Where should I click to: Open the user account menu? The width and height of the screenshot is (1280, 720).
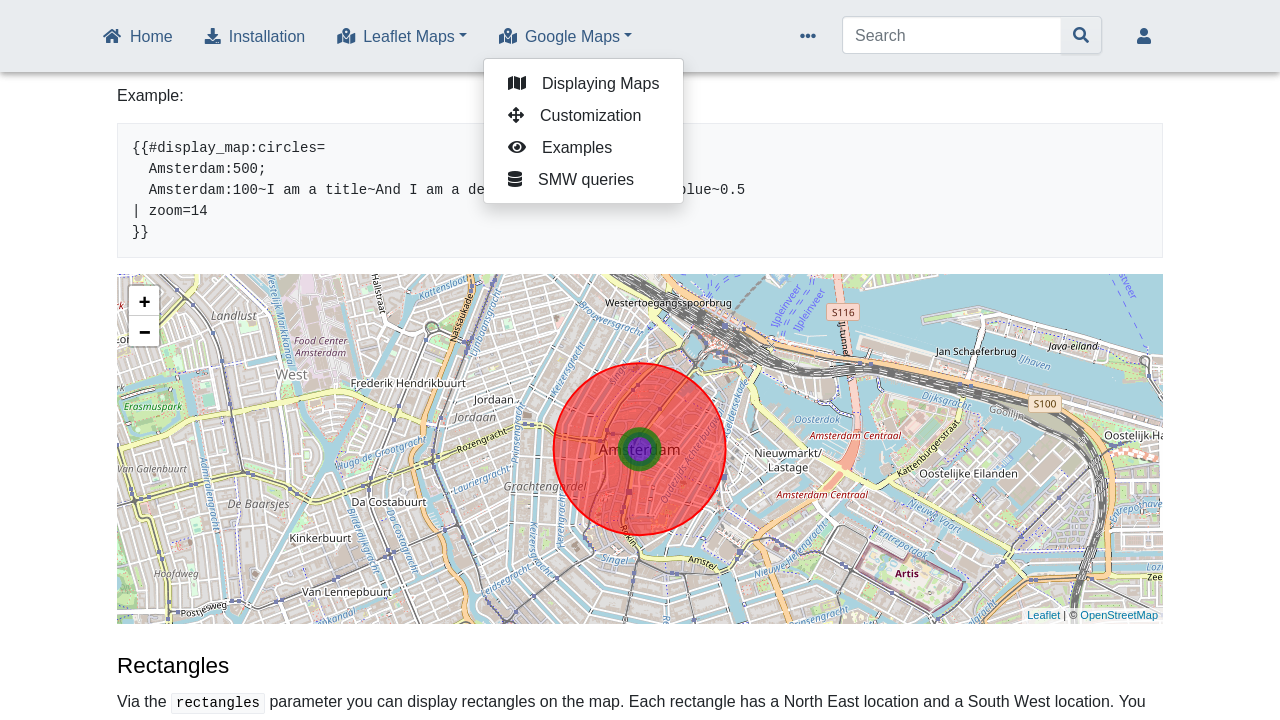pos(1144,36)
